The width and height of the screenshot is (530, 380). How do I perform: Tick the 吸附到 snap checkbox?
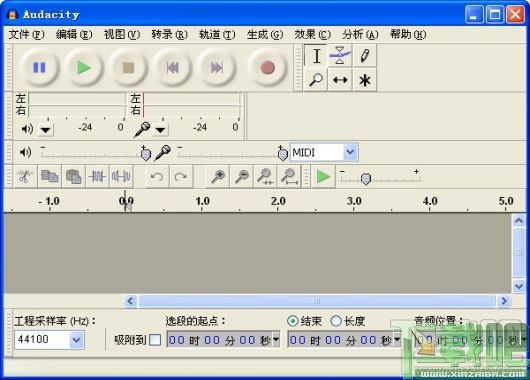point(155,340)
